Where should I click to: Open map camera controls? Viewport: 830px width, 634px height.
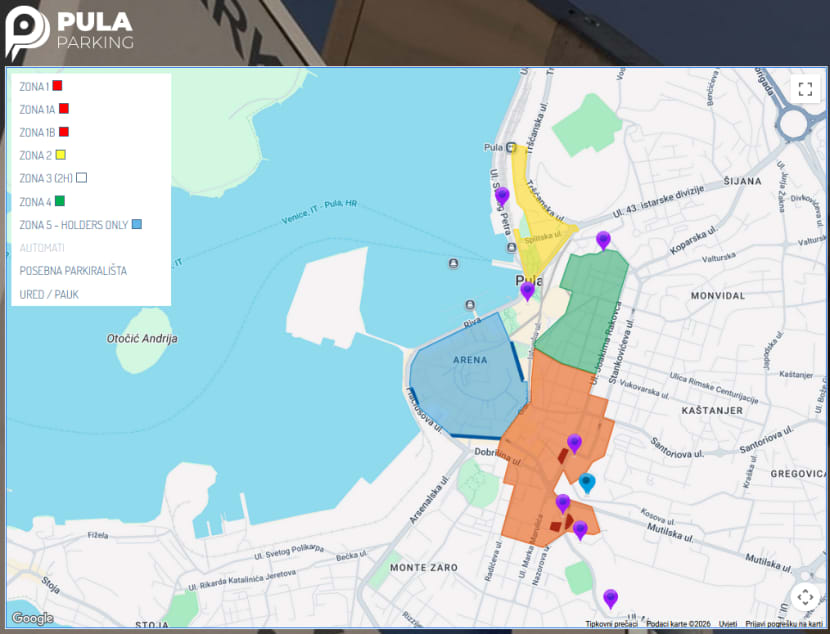[x=805, y=598]
